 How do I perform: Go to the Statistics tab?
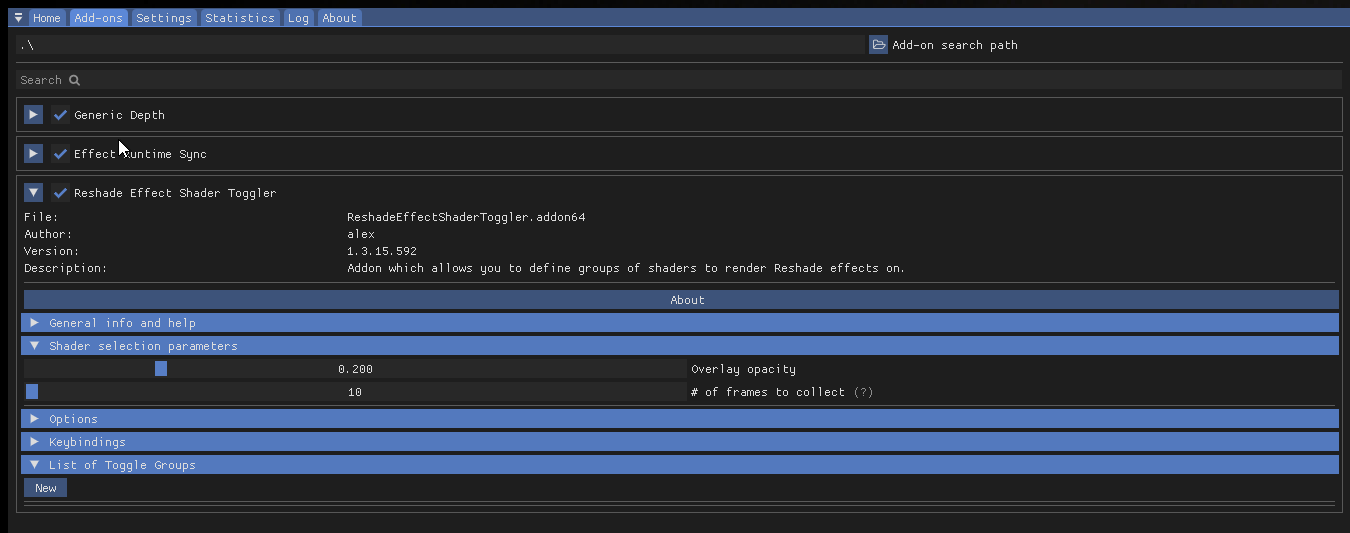point(240,18)
